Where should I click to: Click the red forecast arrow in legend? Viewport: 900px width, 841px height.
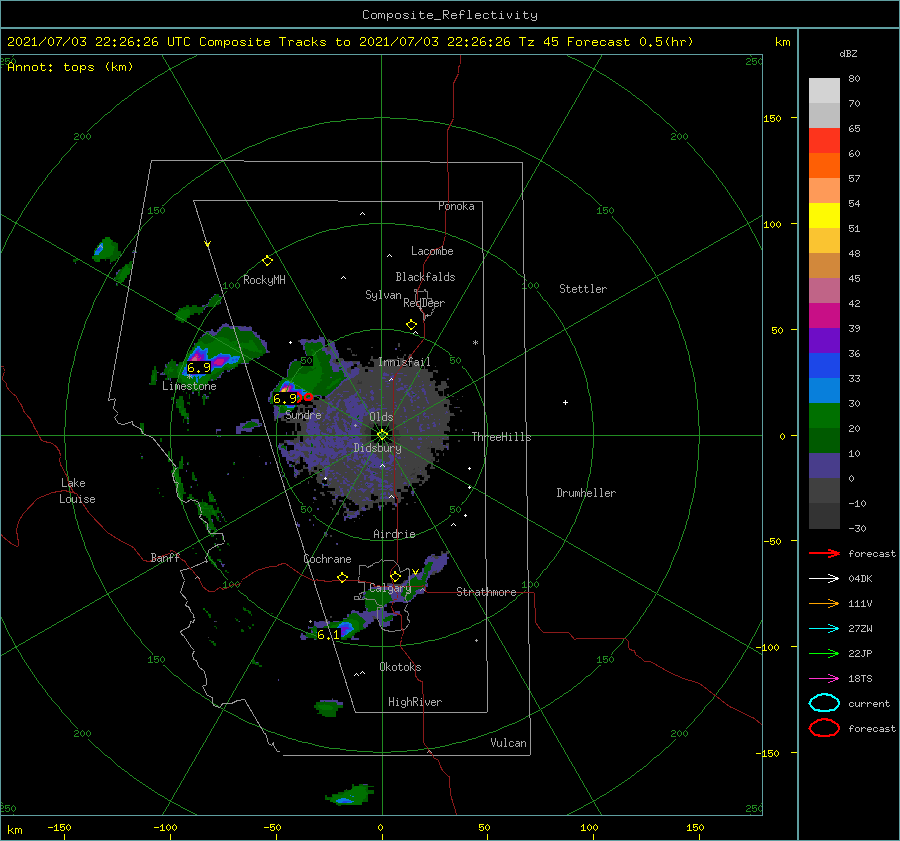[x=824, y=553]
